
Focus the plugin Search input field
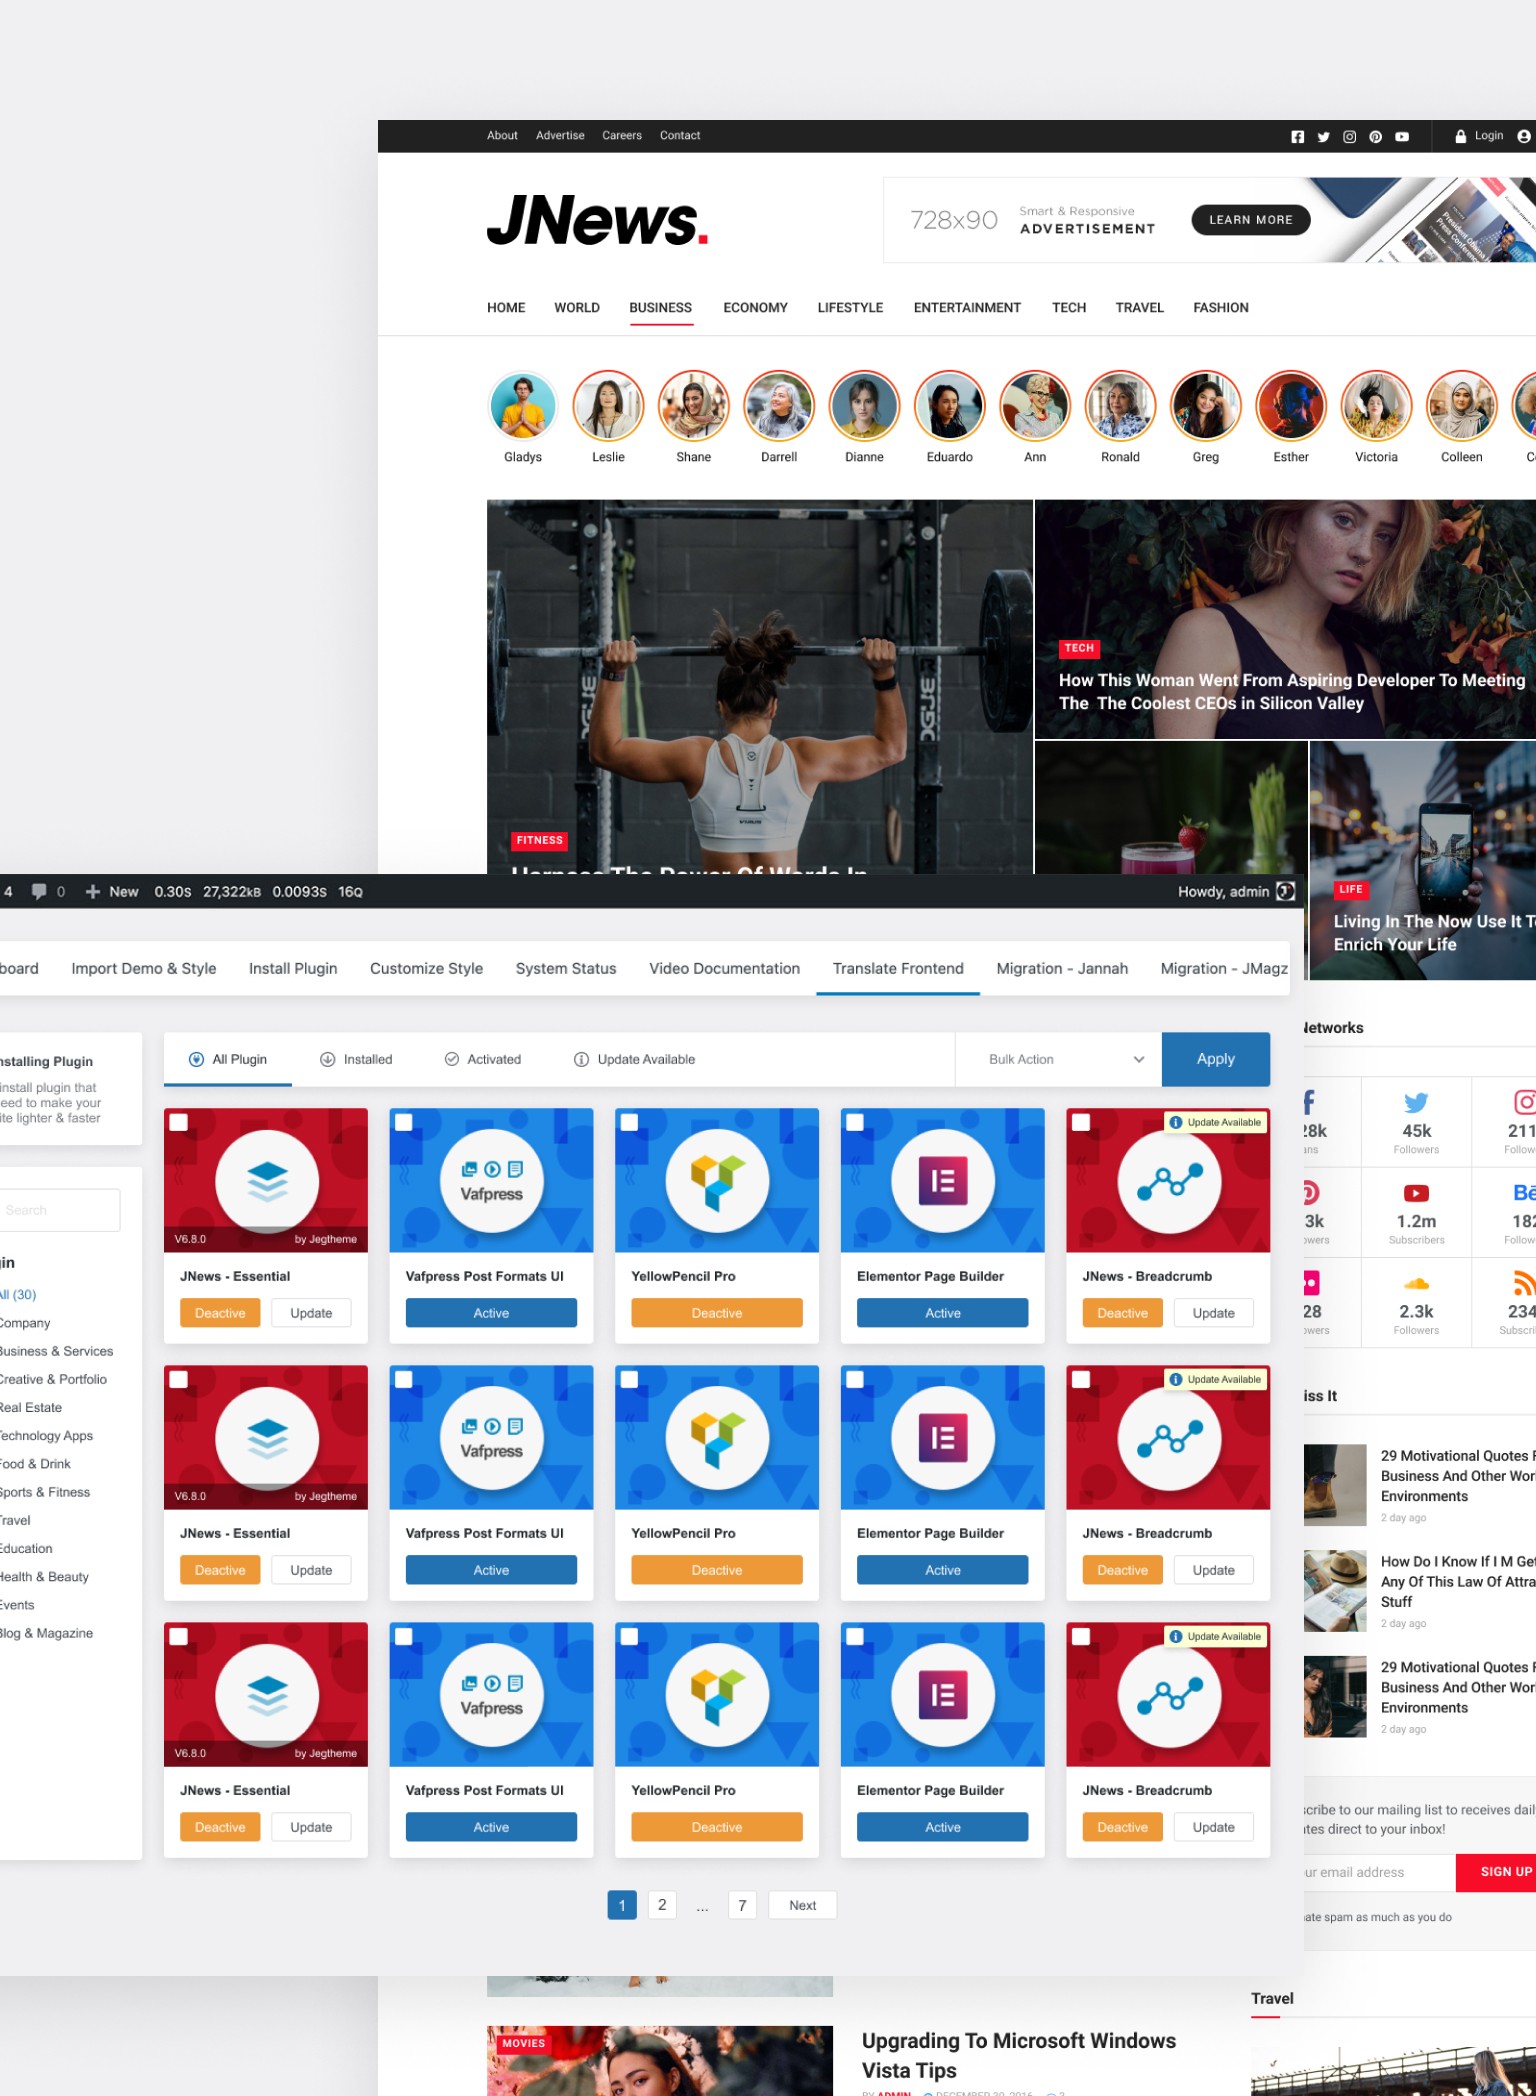[59, 1210]
